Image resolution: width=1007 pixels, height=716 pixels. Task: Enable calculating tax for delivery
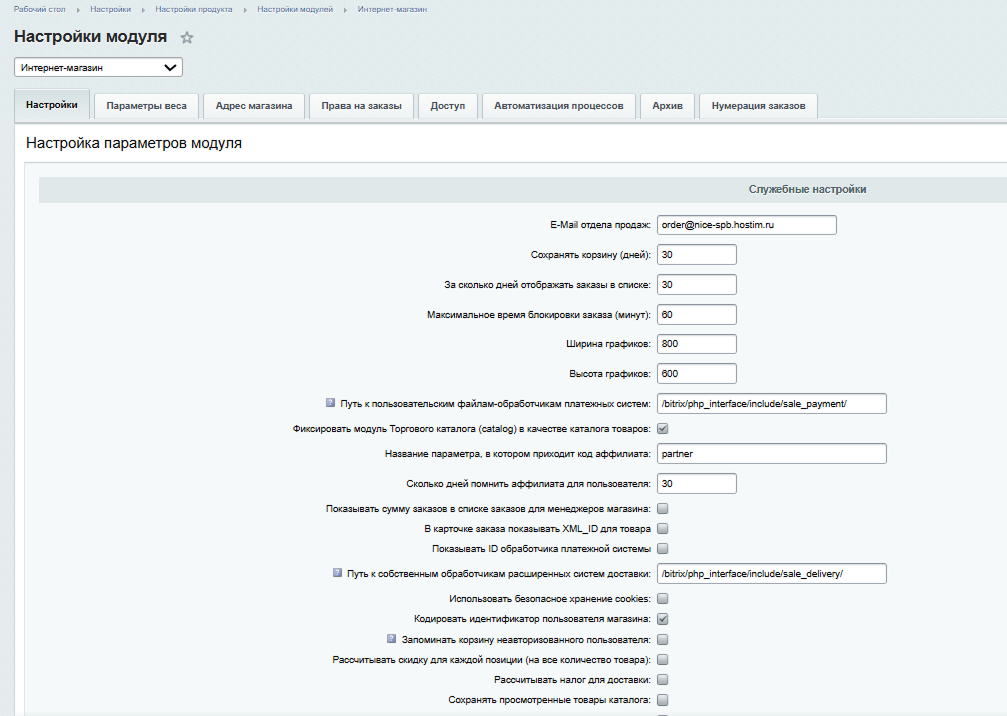coord(662,680)
